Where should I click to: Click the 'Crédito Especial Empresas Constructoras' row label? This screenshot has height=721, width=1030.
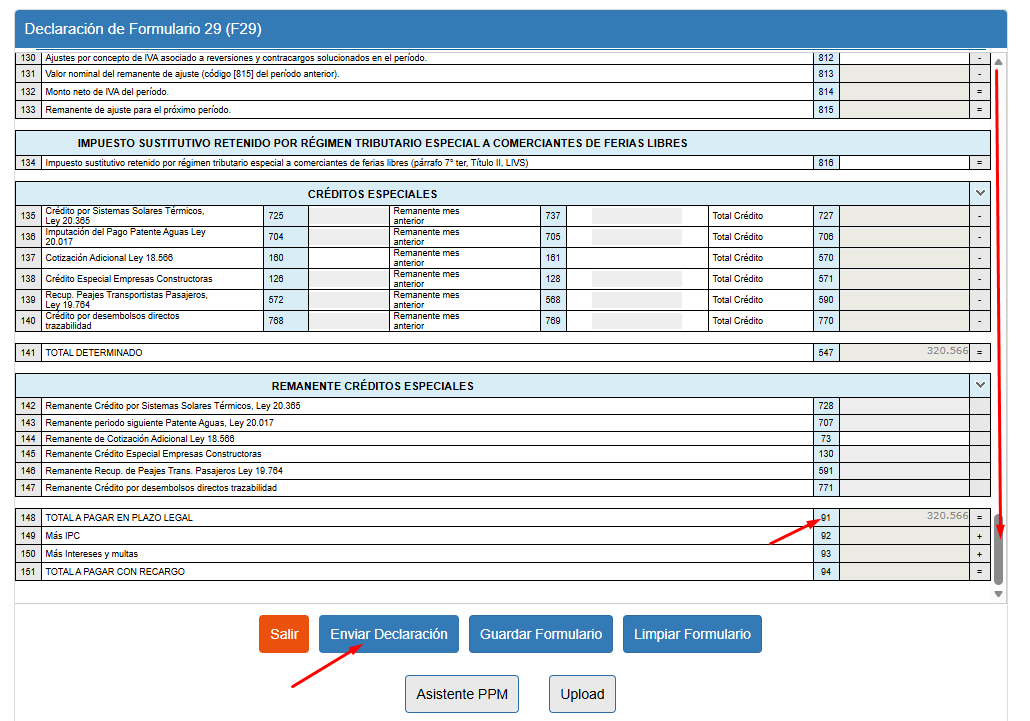[129, 278]
